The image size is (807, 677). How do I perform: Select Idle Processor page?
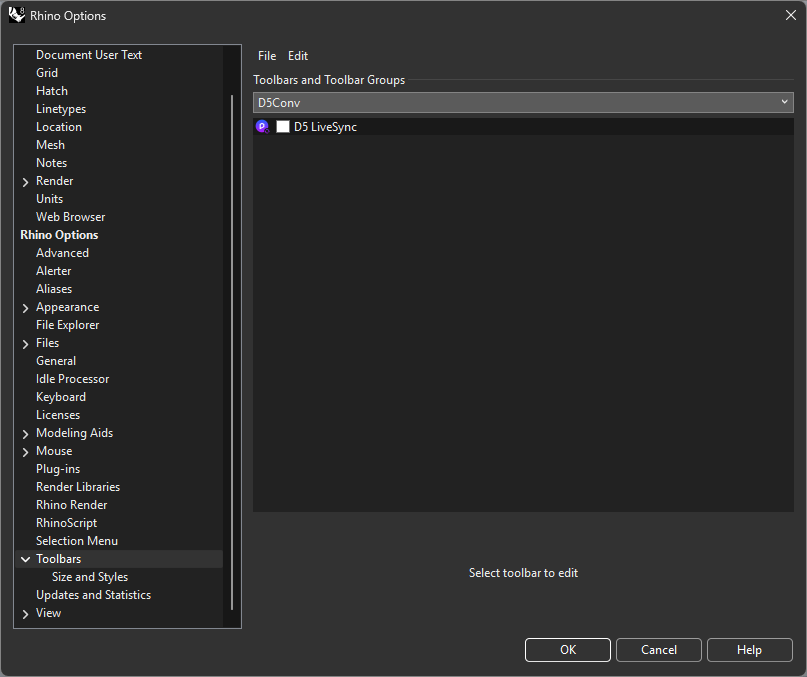pyautogui.click(x=73, y=379)
